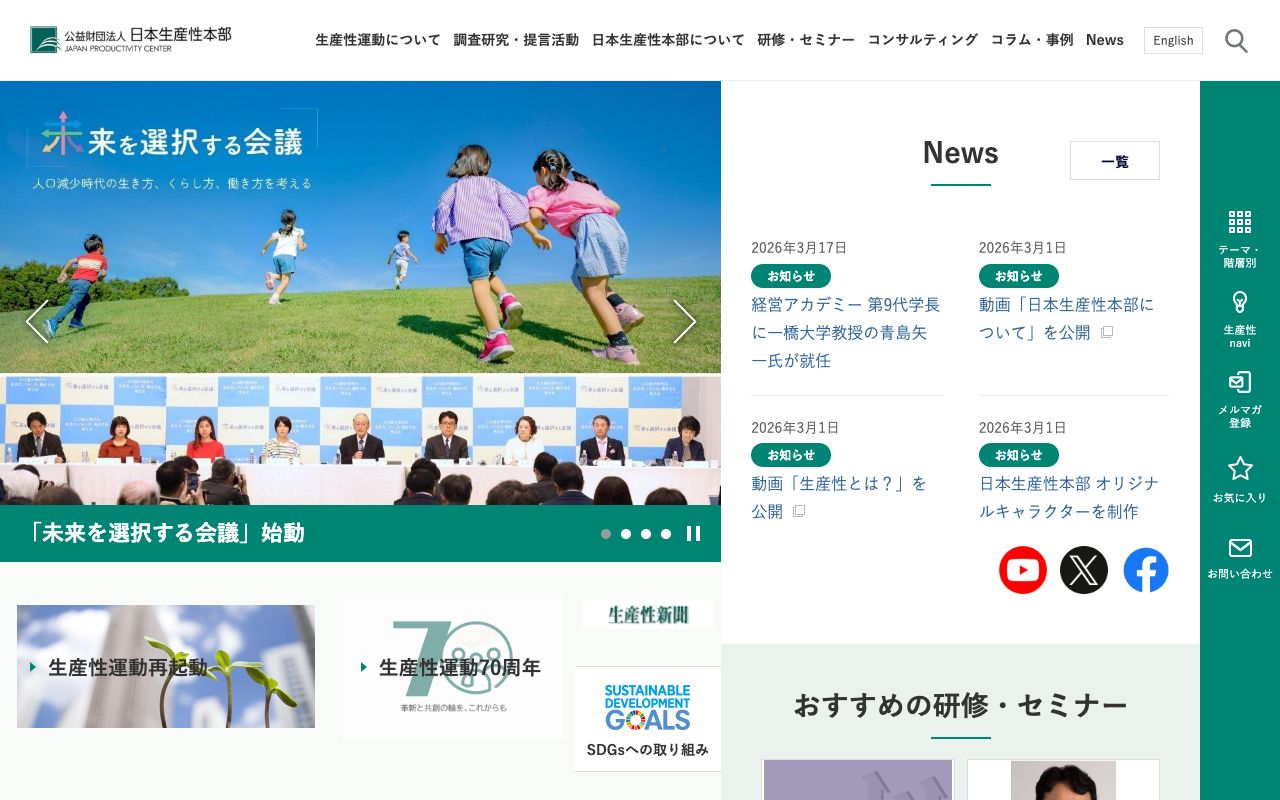
Task: Open the site search magnifier icon
Action: coord(1236,41)
